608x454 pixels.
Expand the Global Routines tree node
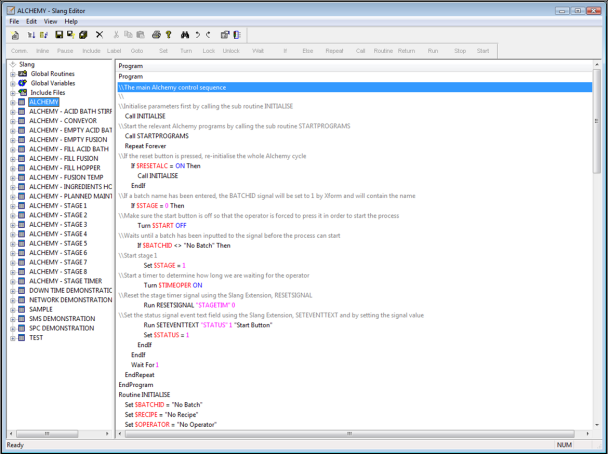(12, 73)
